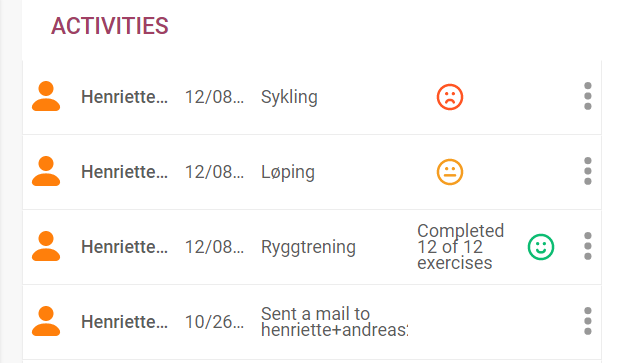
Task: Click the 'Sent a mail to henriette+andreas' text
Action: [x=334, y=322]
